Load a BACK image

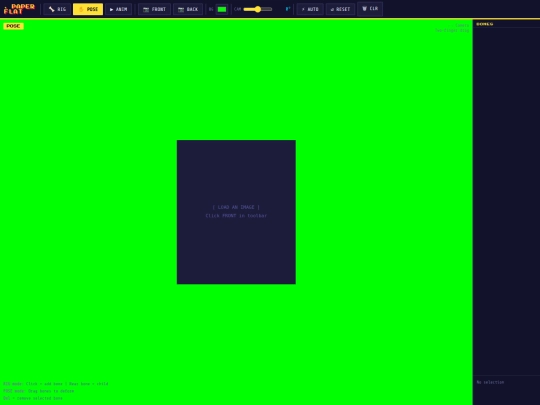tap(188, 9)
